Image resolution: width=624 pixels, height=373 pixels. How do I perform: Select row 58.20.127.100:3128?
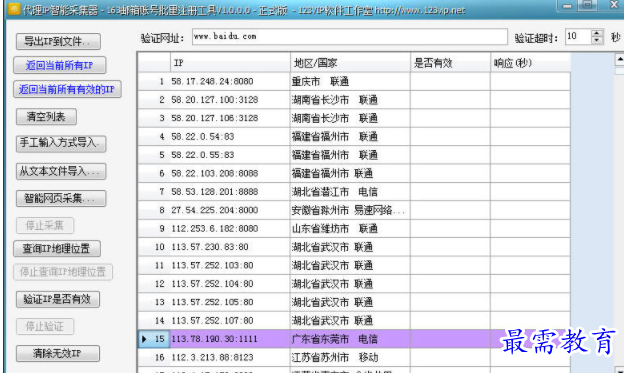click(x=354, y=100)
